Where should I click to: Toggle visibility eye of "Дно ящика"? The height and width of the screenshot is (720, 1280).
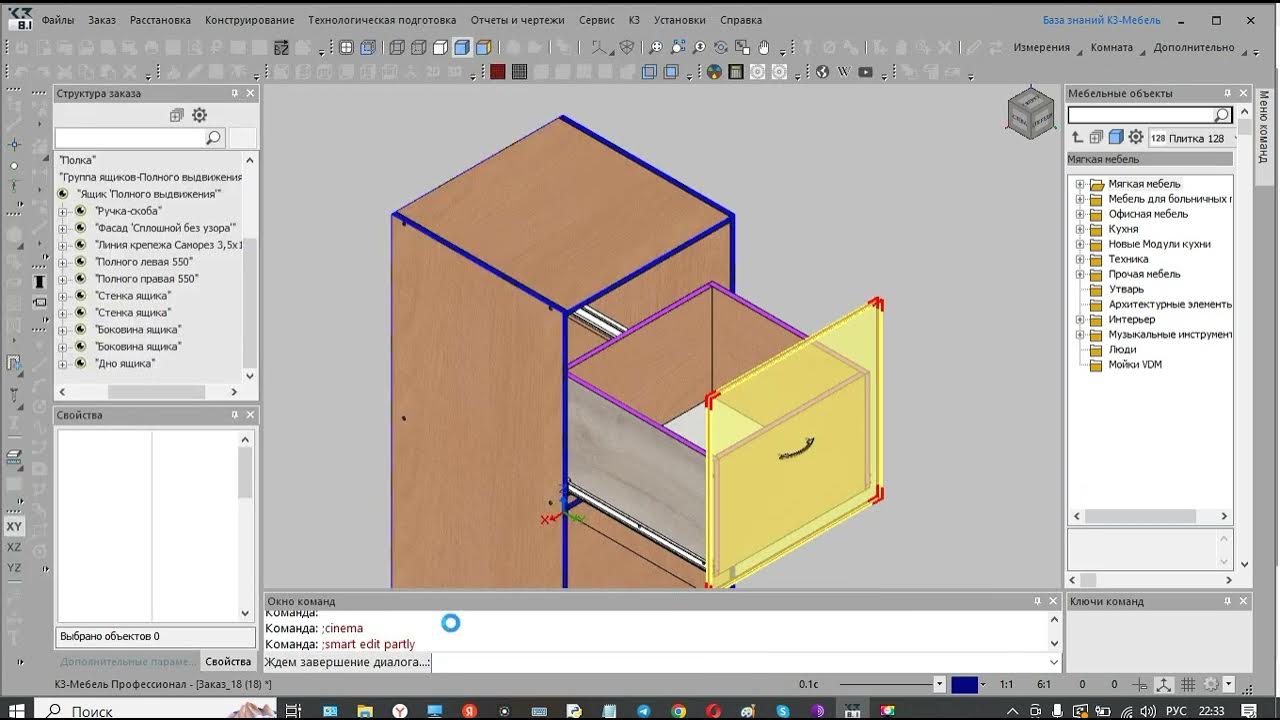click(x=81, y=363)
